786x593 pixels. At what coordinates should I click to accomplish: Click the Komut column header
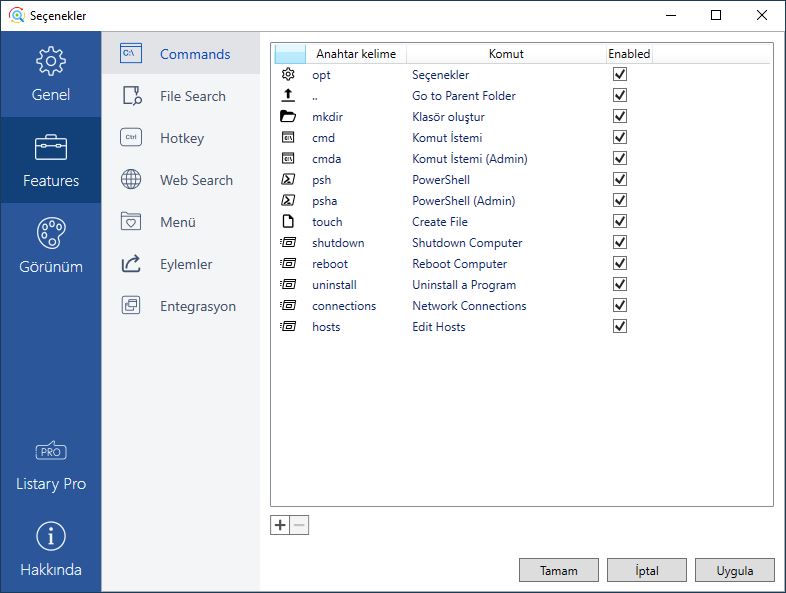506,54
